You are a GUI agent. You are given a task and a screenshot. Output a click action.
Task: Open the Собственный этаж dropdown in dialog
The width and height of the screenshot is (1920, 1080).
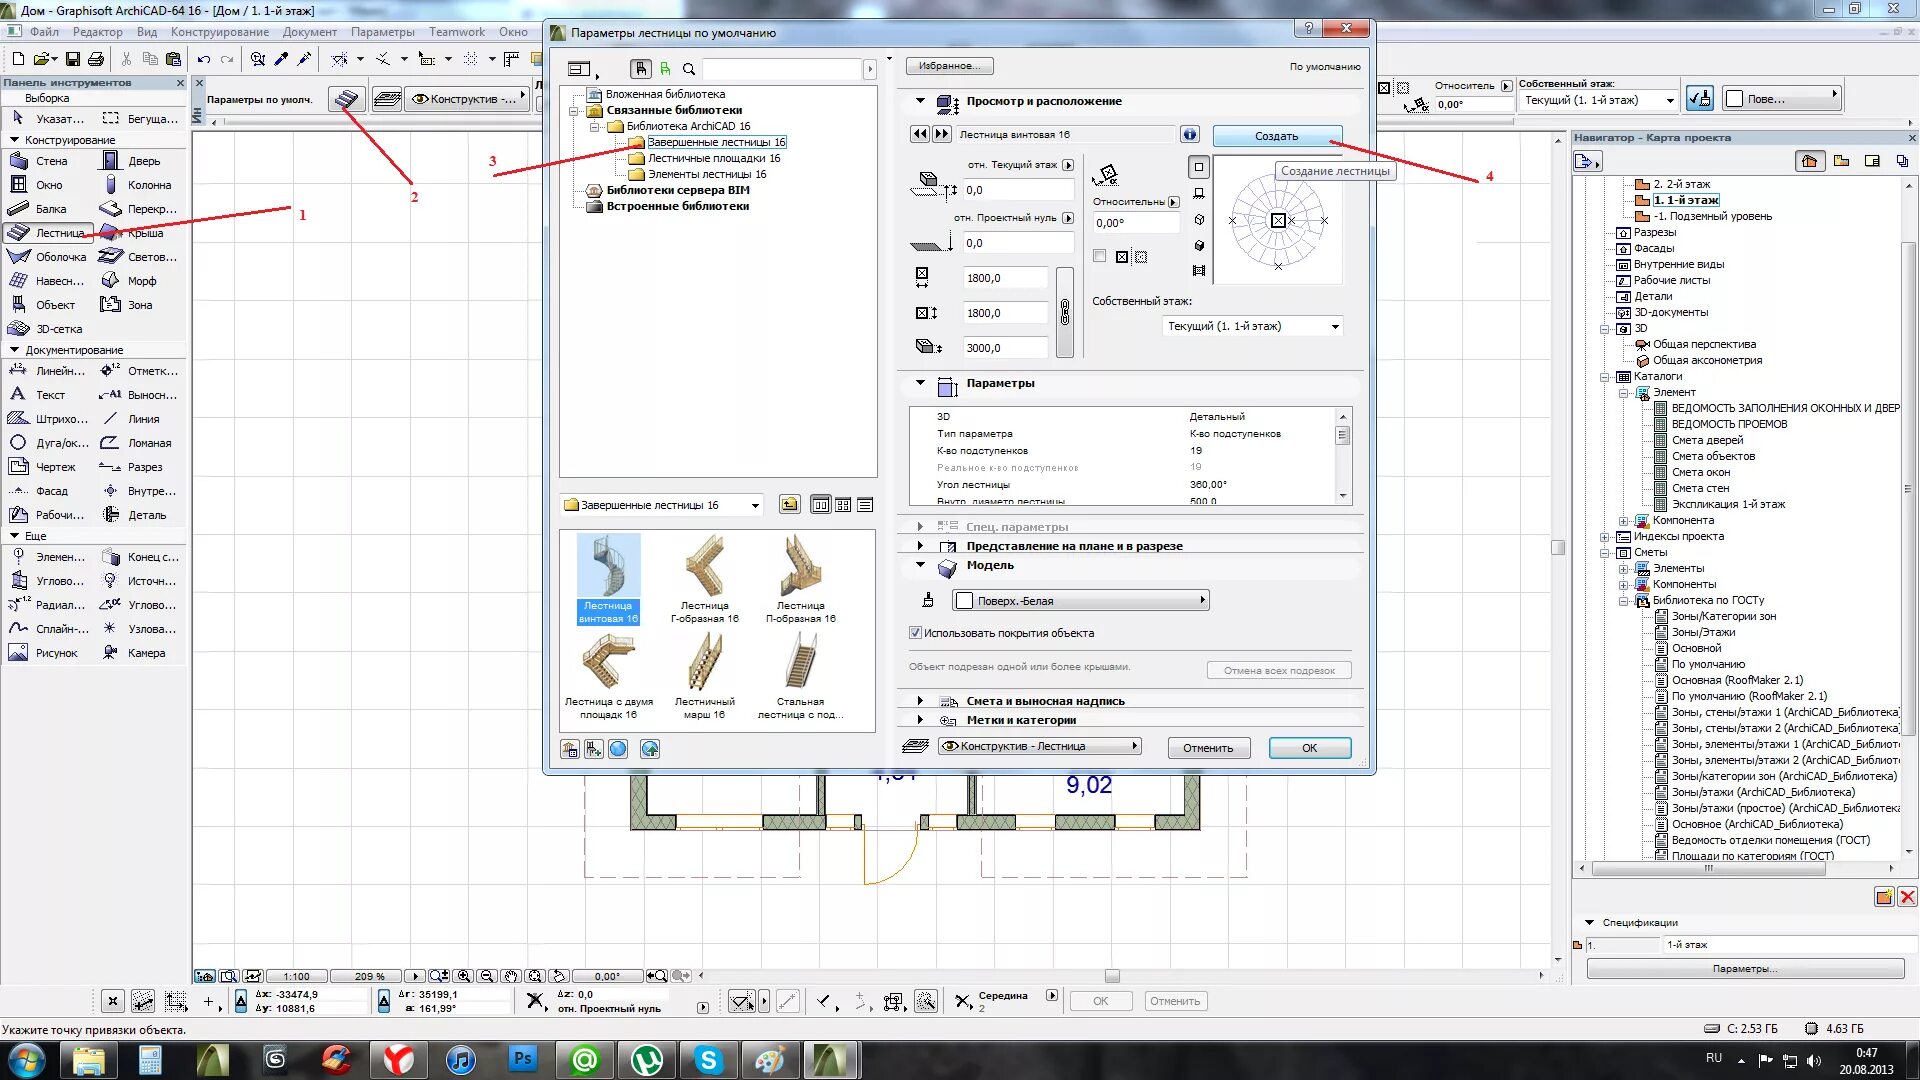coord(1253,326)
